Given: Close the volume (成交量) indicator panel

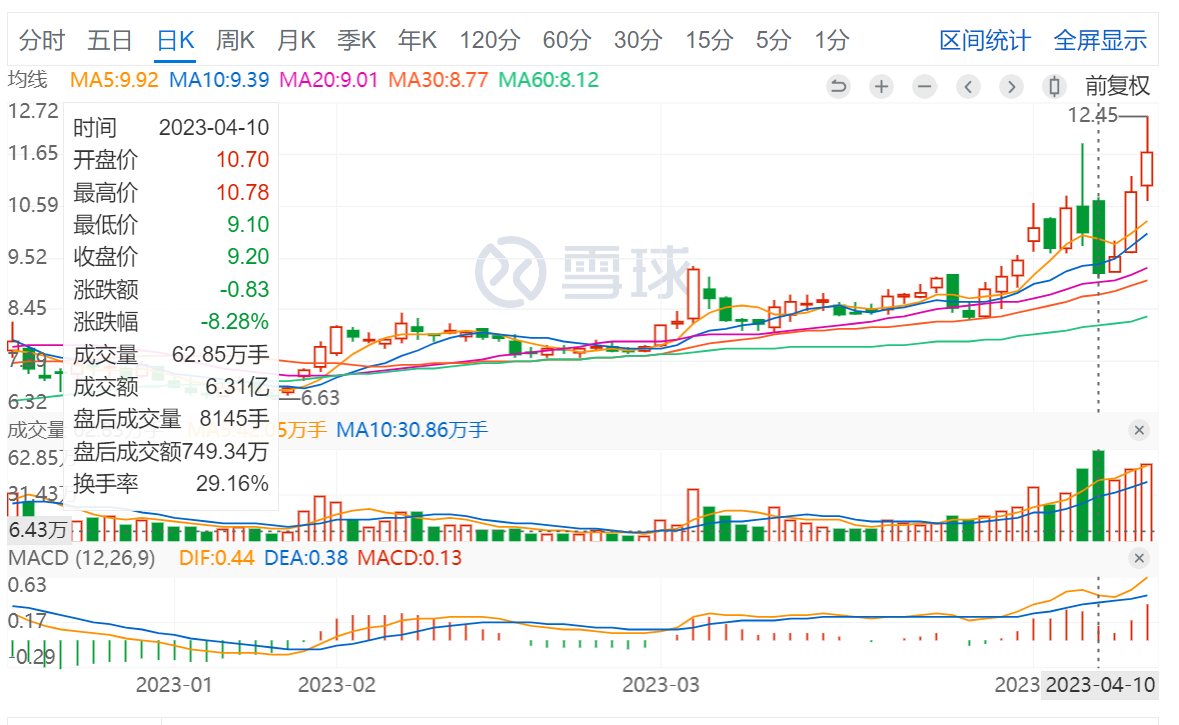Looking at the screenshot, I should (1139, 430).
